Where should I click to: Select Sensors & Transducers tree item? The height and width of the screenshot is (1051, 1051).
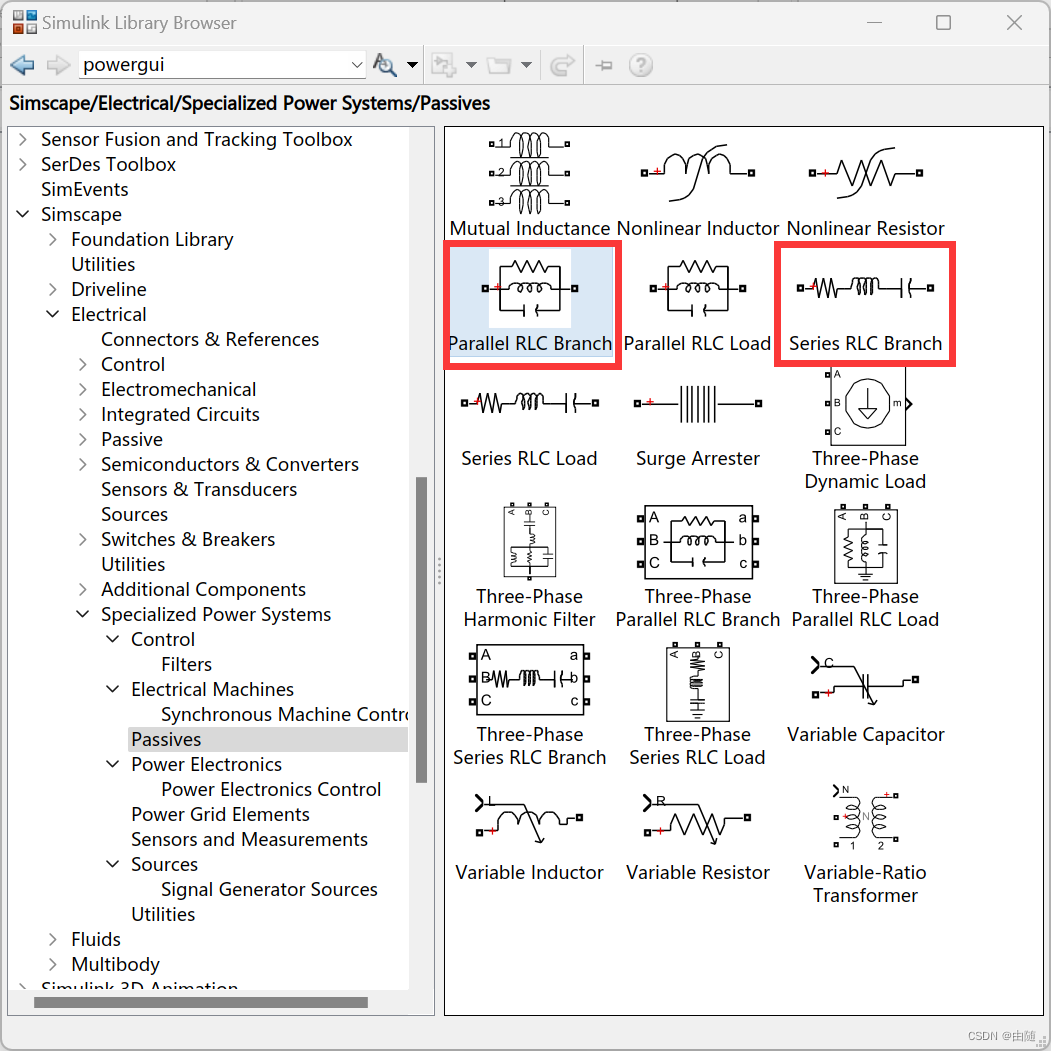[x=198, y=489]
